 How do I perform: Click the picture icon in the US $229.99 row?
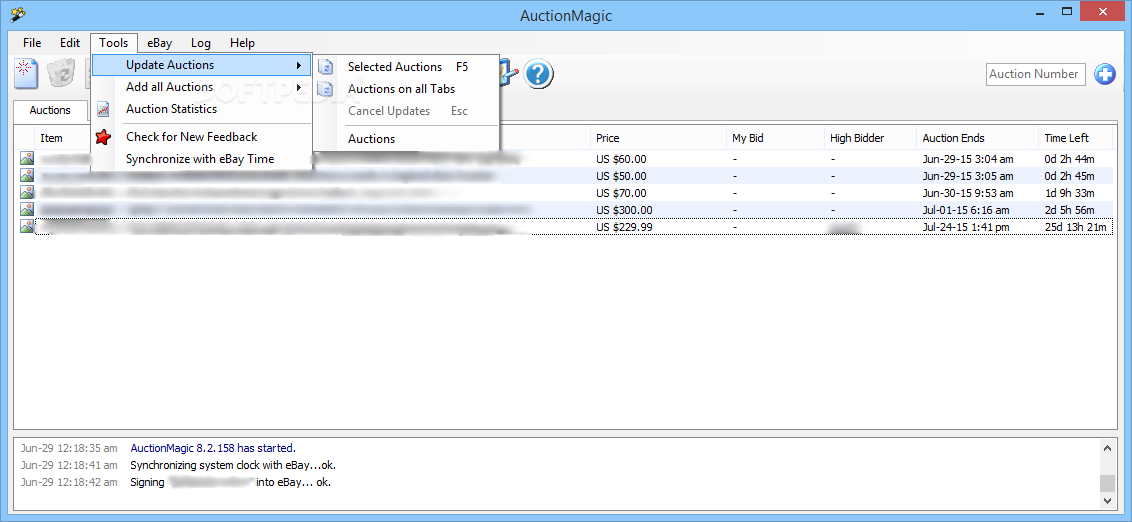pyautogui.click(x=27, y=227)
